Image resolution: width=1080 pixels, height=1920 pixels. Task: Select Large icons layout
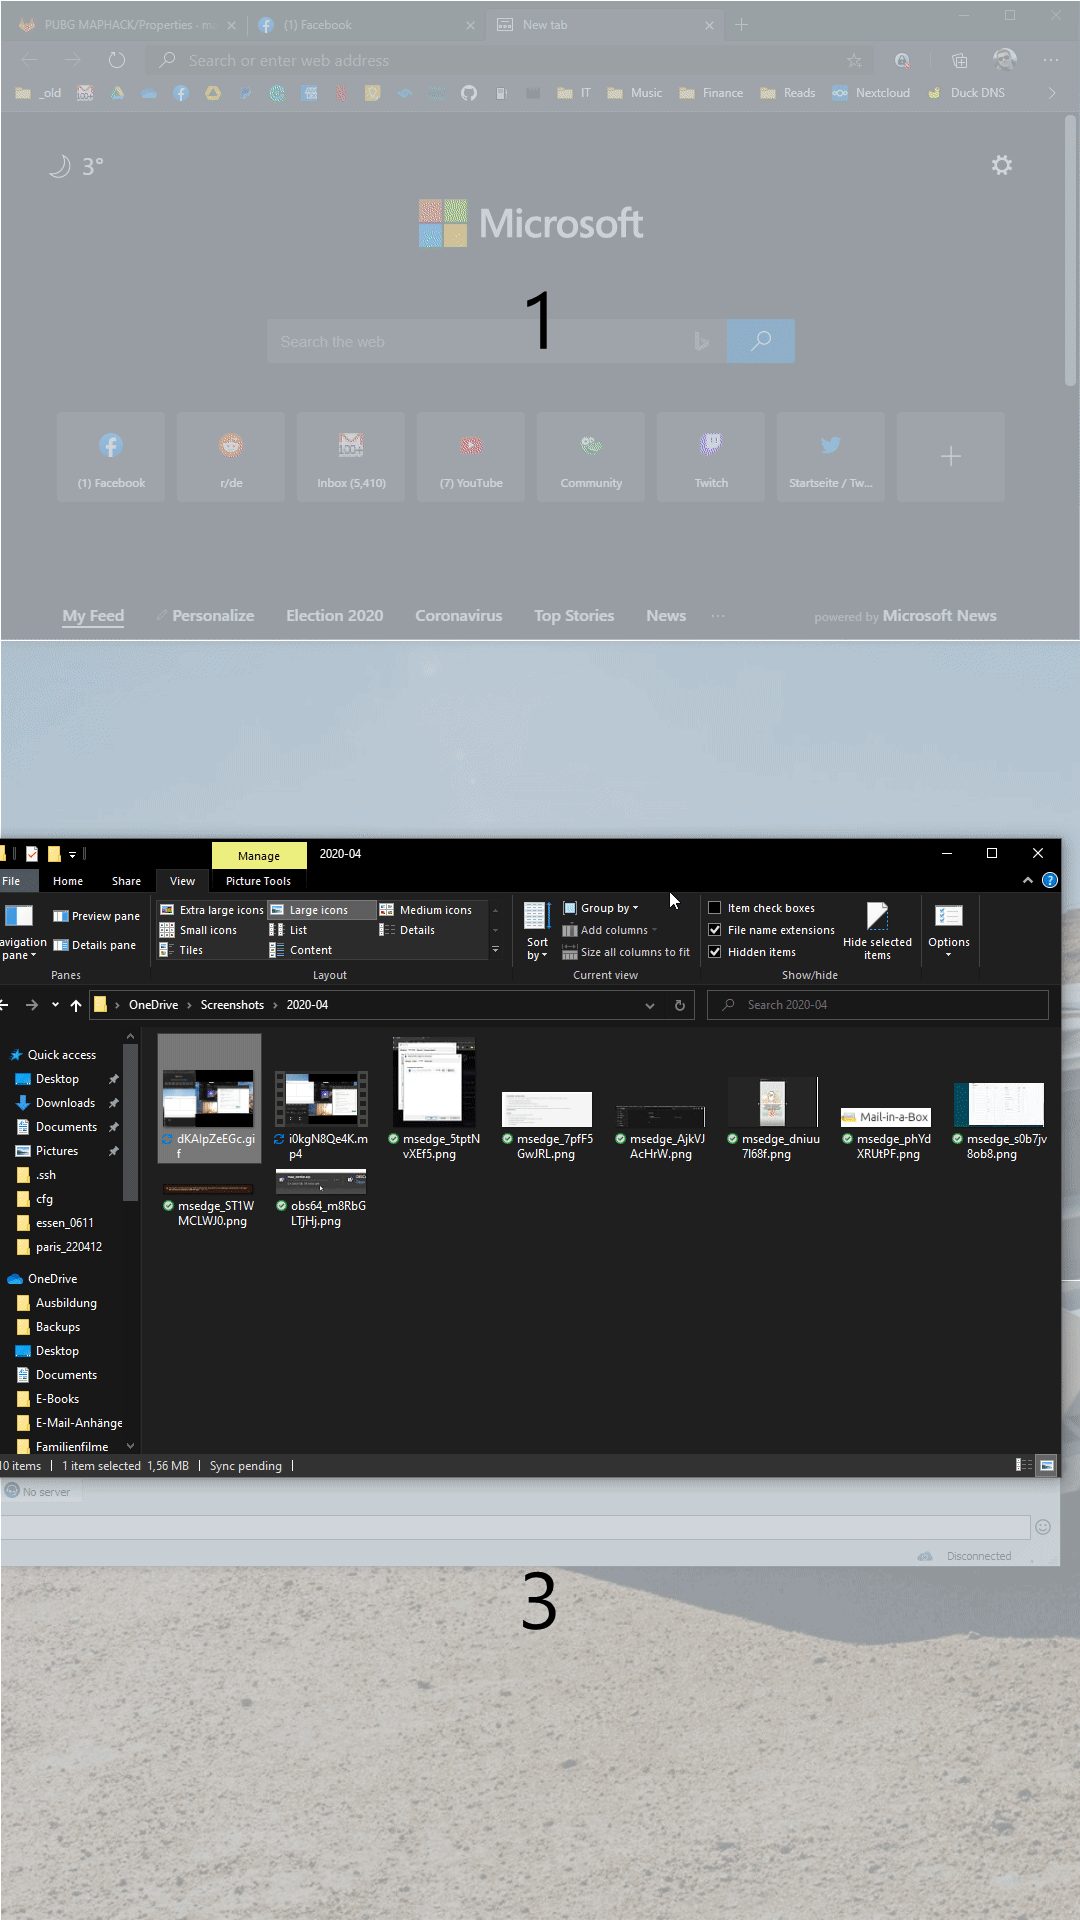[321, 910]
